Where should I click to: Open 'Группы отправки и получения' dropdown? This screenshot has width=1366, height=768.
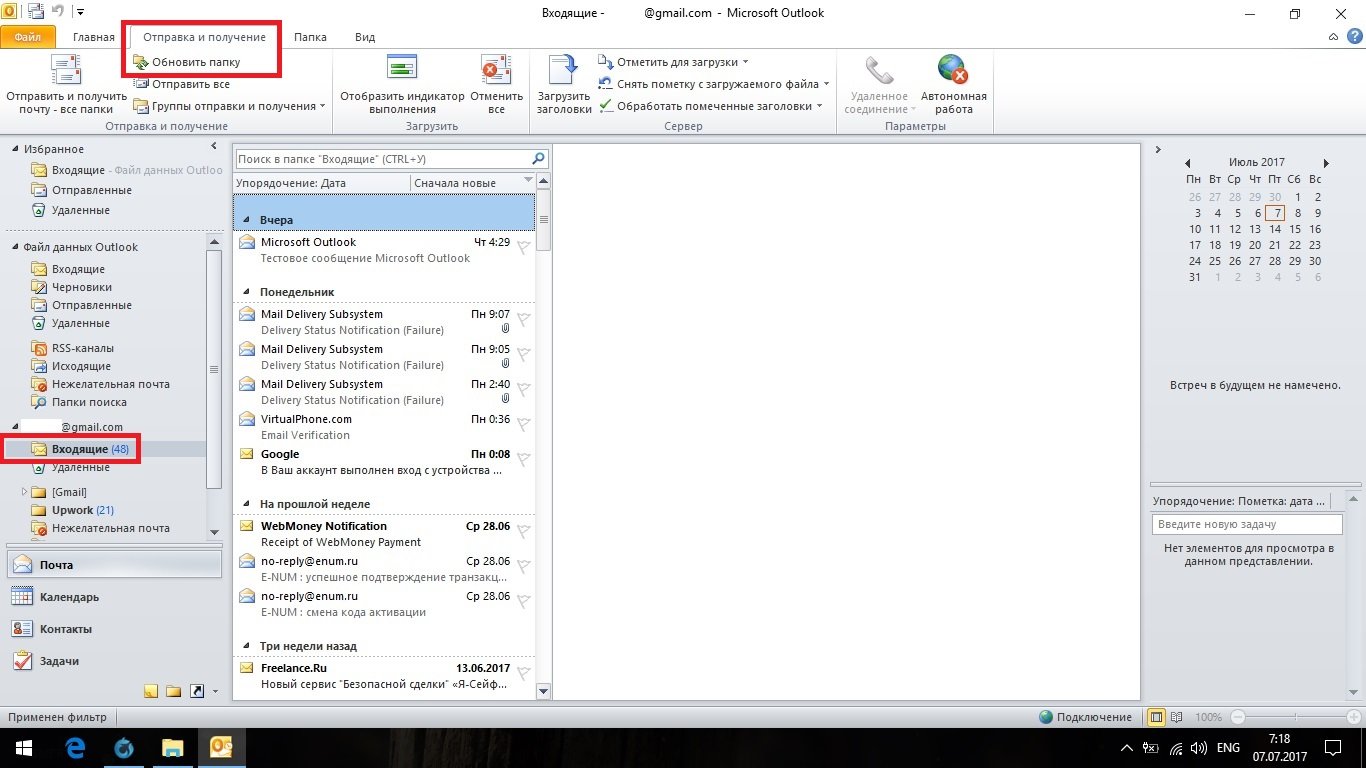coord(230,106)
